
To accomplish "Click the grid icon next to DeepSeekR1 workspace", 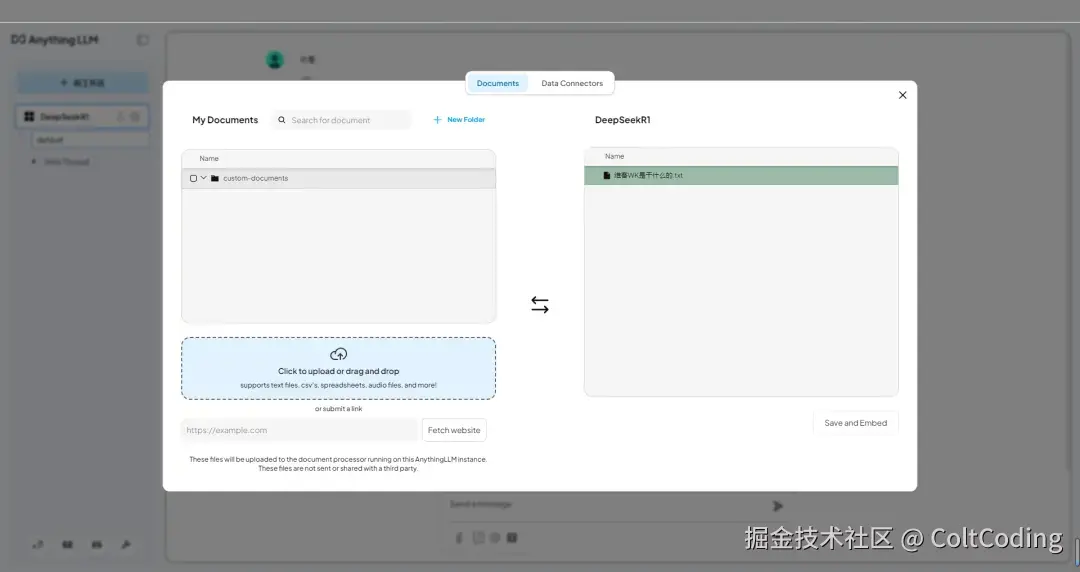I will 29,117.
